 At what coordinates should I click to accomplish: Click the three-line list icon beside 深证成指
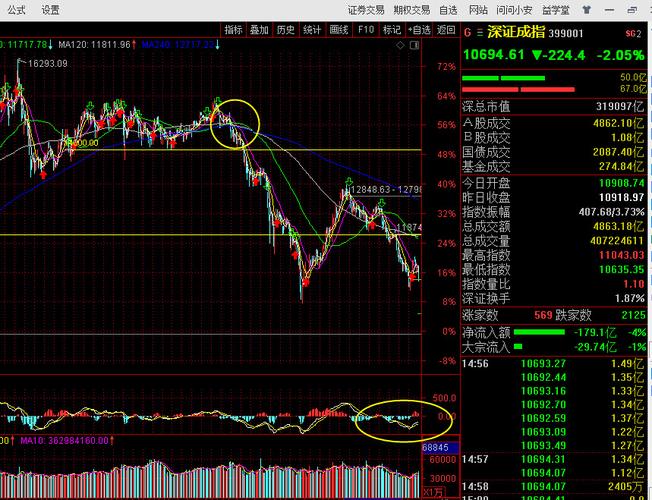479,30
